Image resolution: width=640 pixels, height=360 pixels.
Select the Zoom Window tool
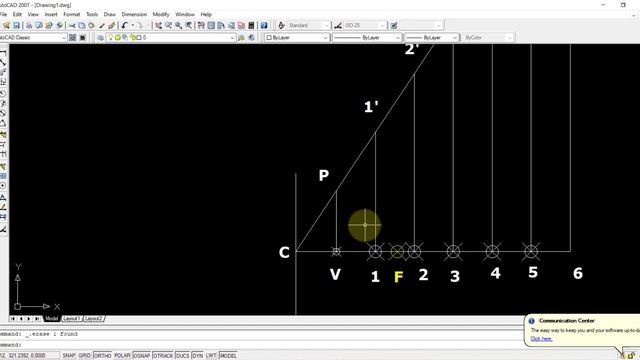point(178,25)
